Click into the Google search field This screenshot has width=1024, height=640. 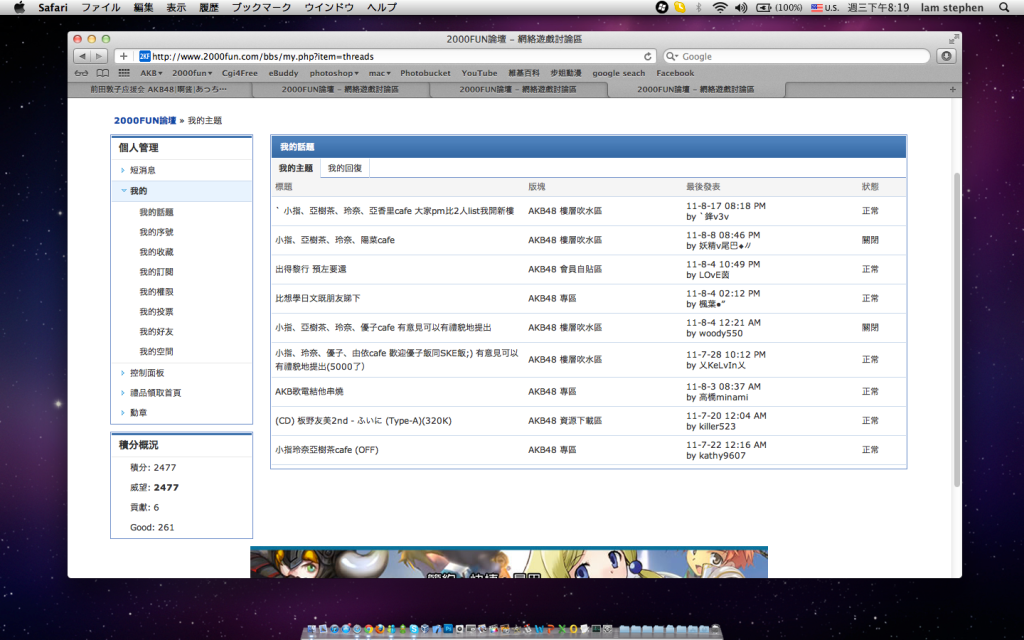click(x=800, y=56)
